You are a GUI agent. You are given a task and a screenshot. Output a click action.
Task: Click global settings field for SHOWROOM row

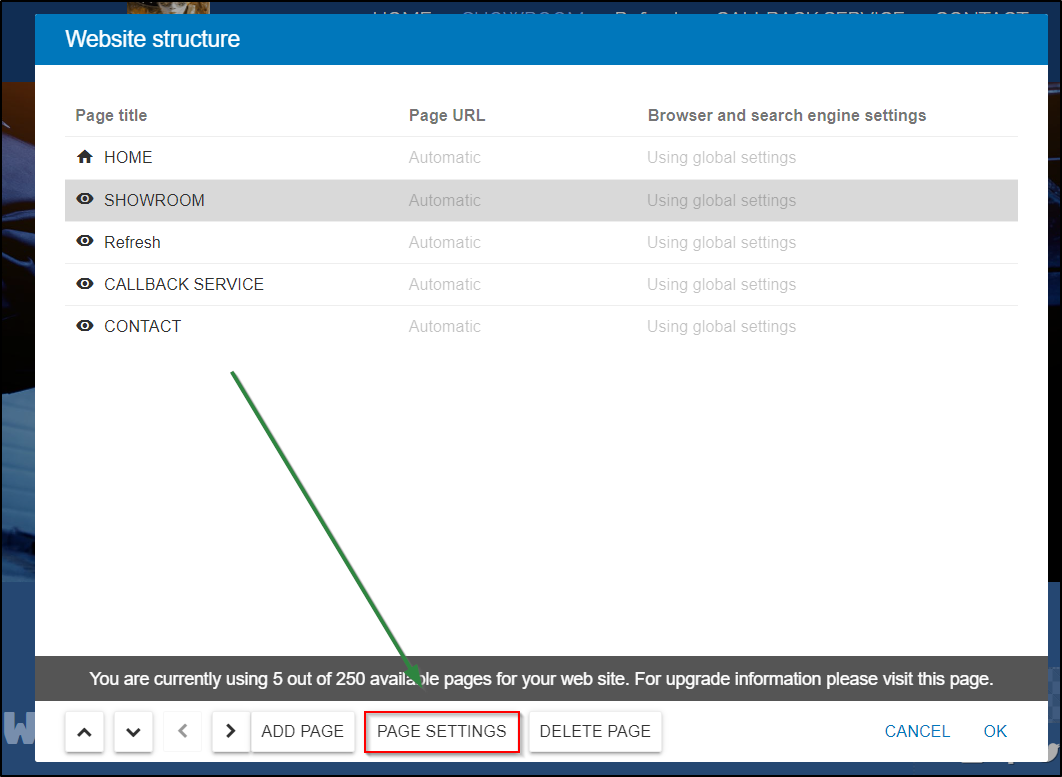(x=721, y=200)
